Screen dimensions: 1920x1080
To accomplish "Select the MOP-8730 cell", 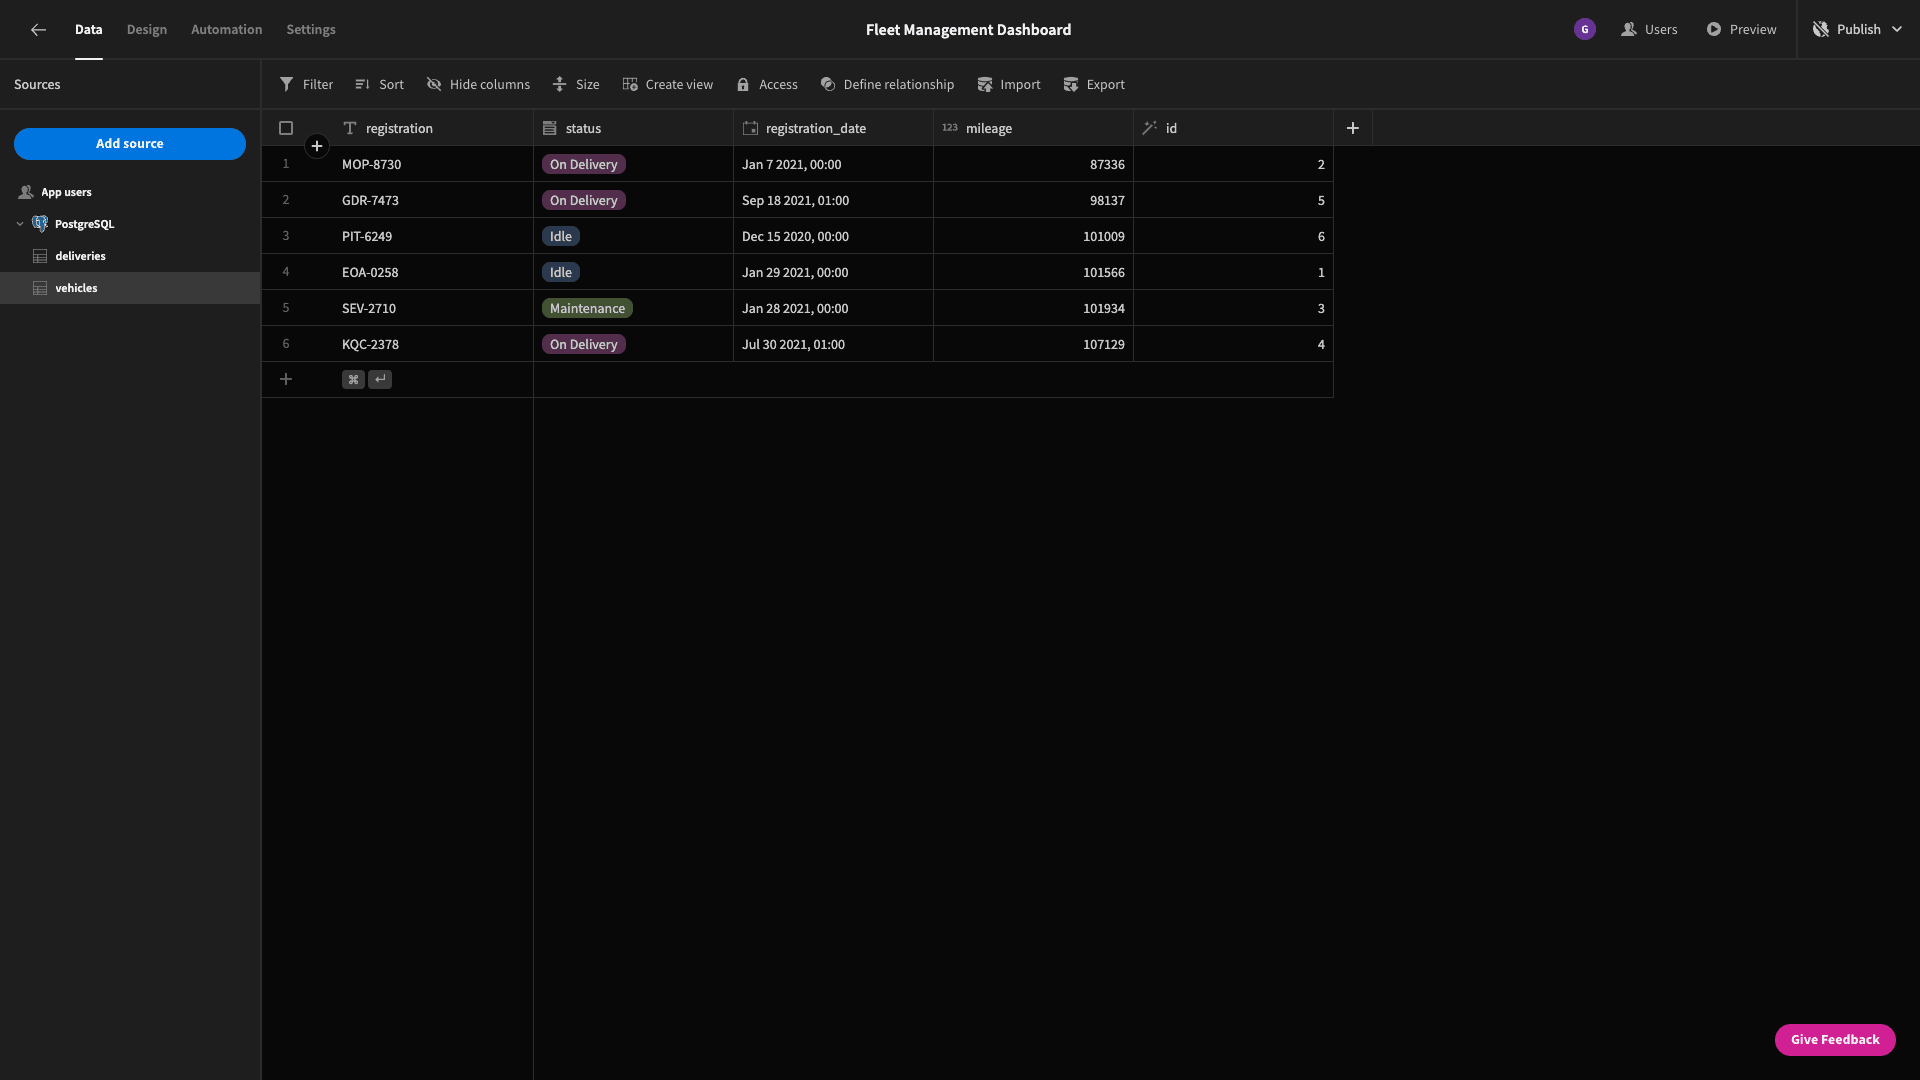I will tap(433, 164).
